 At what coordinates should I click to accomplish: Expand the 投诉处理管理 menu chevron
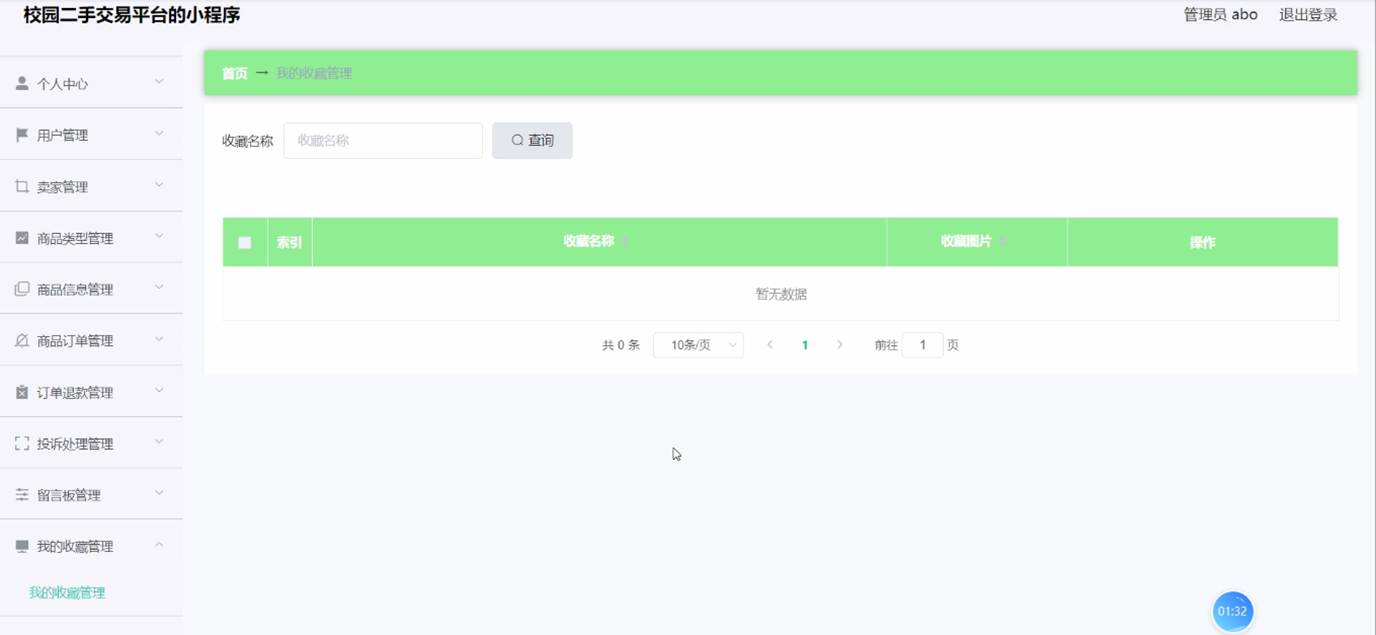[x=159, y=442]
